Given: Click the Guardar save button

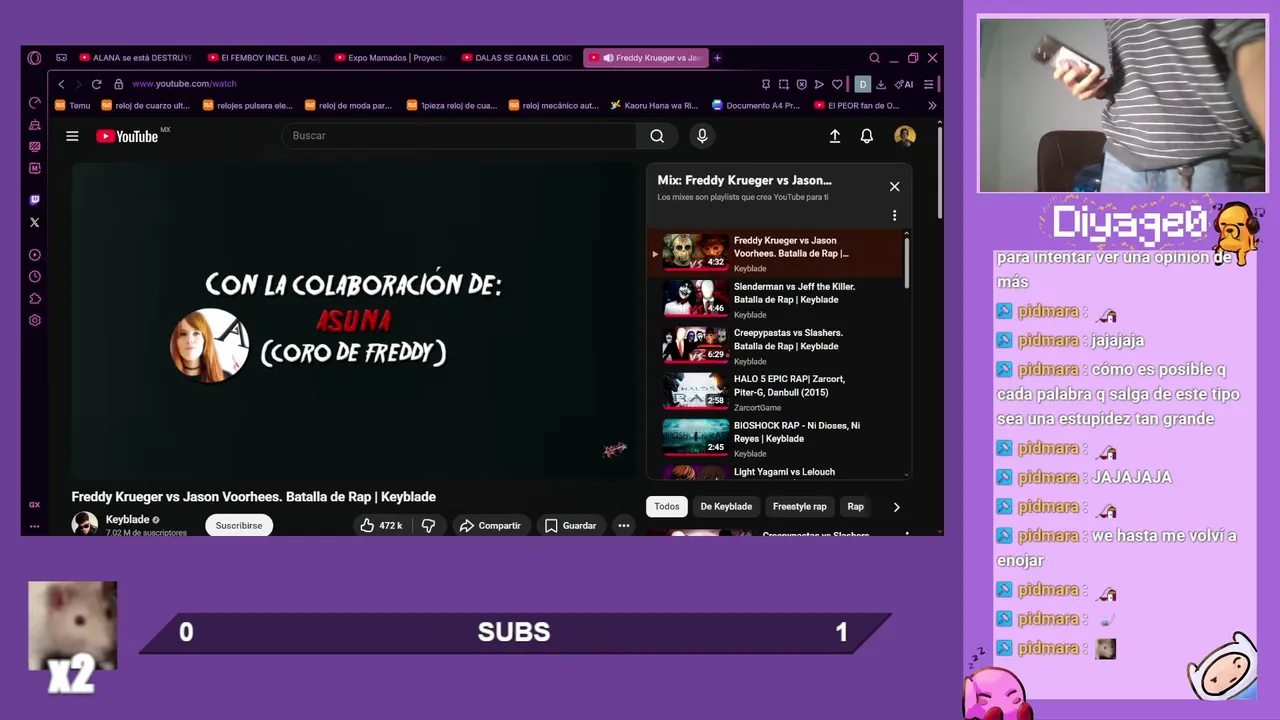Looking at the screenshot, I should click(570, 525).
